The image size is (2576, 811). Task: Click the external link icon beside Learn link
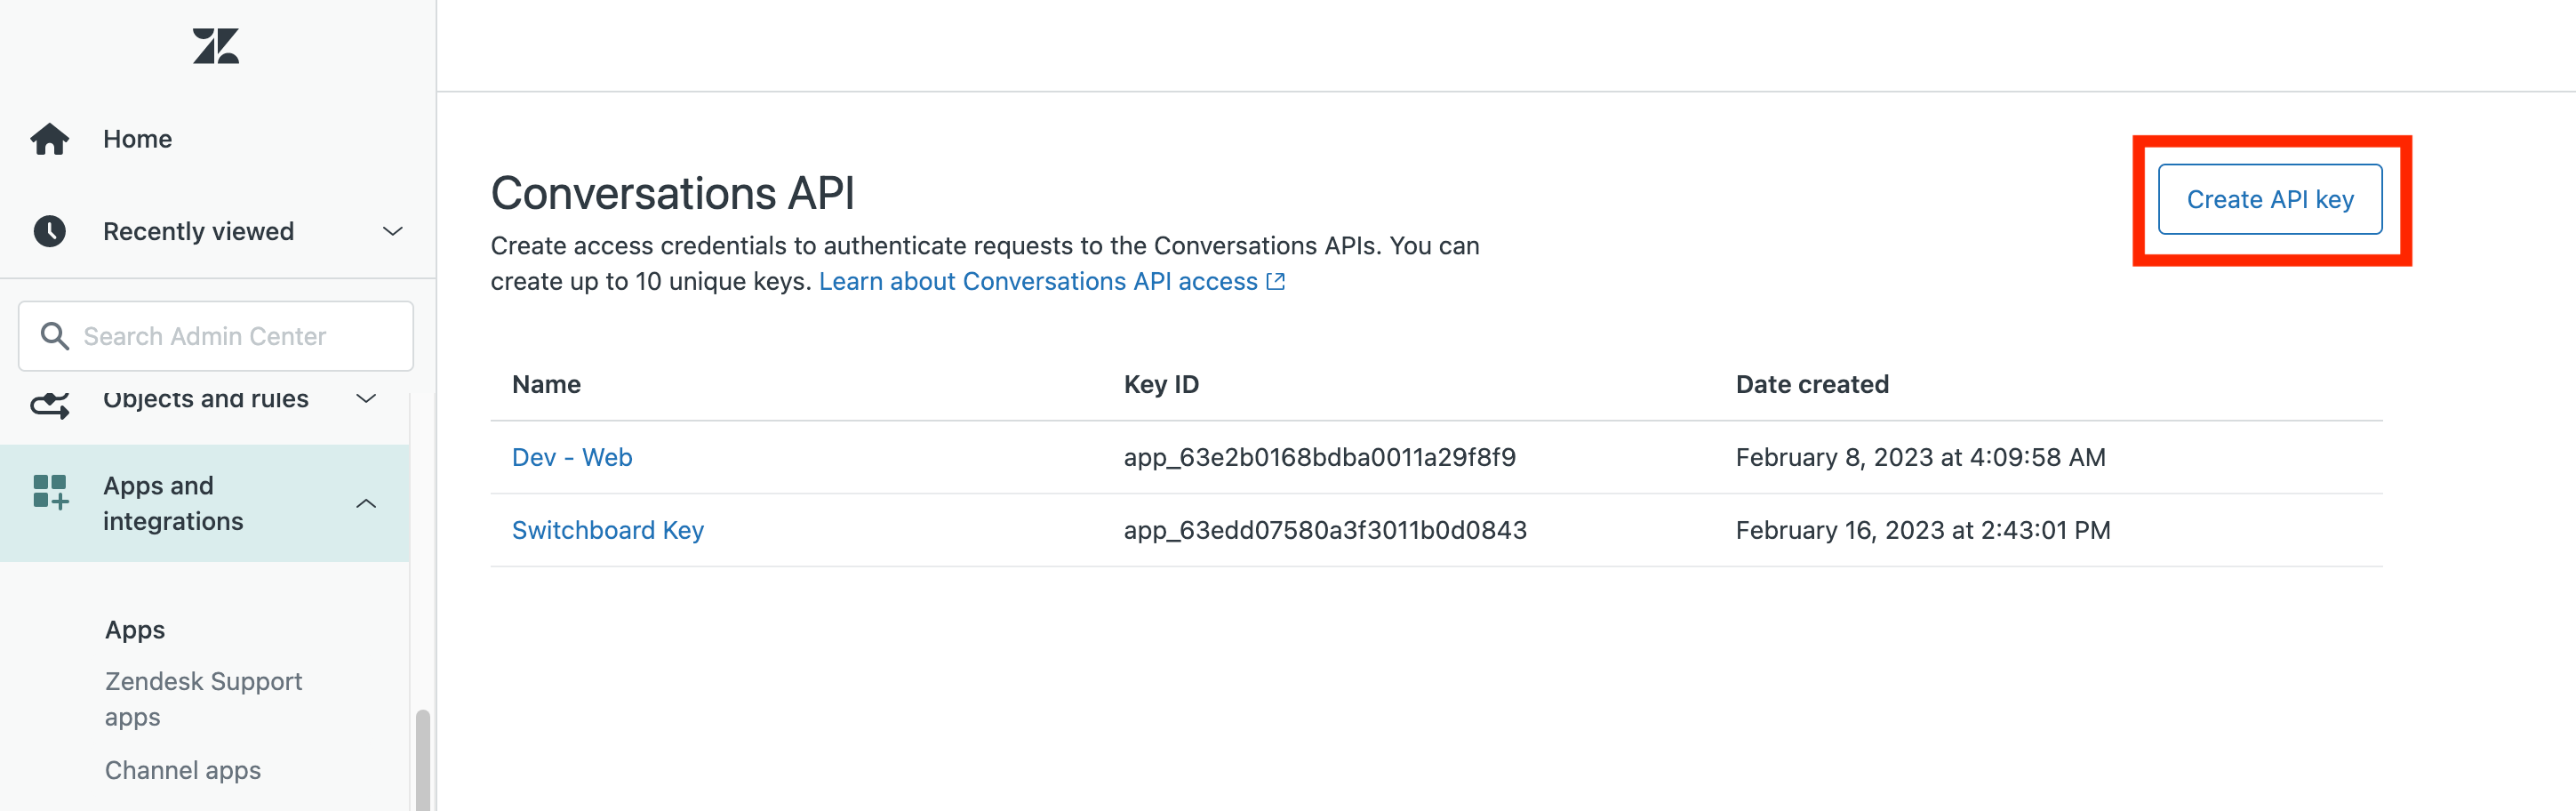click(1275, 281)
